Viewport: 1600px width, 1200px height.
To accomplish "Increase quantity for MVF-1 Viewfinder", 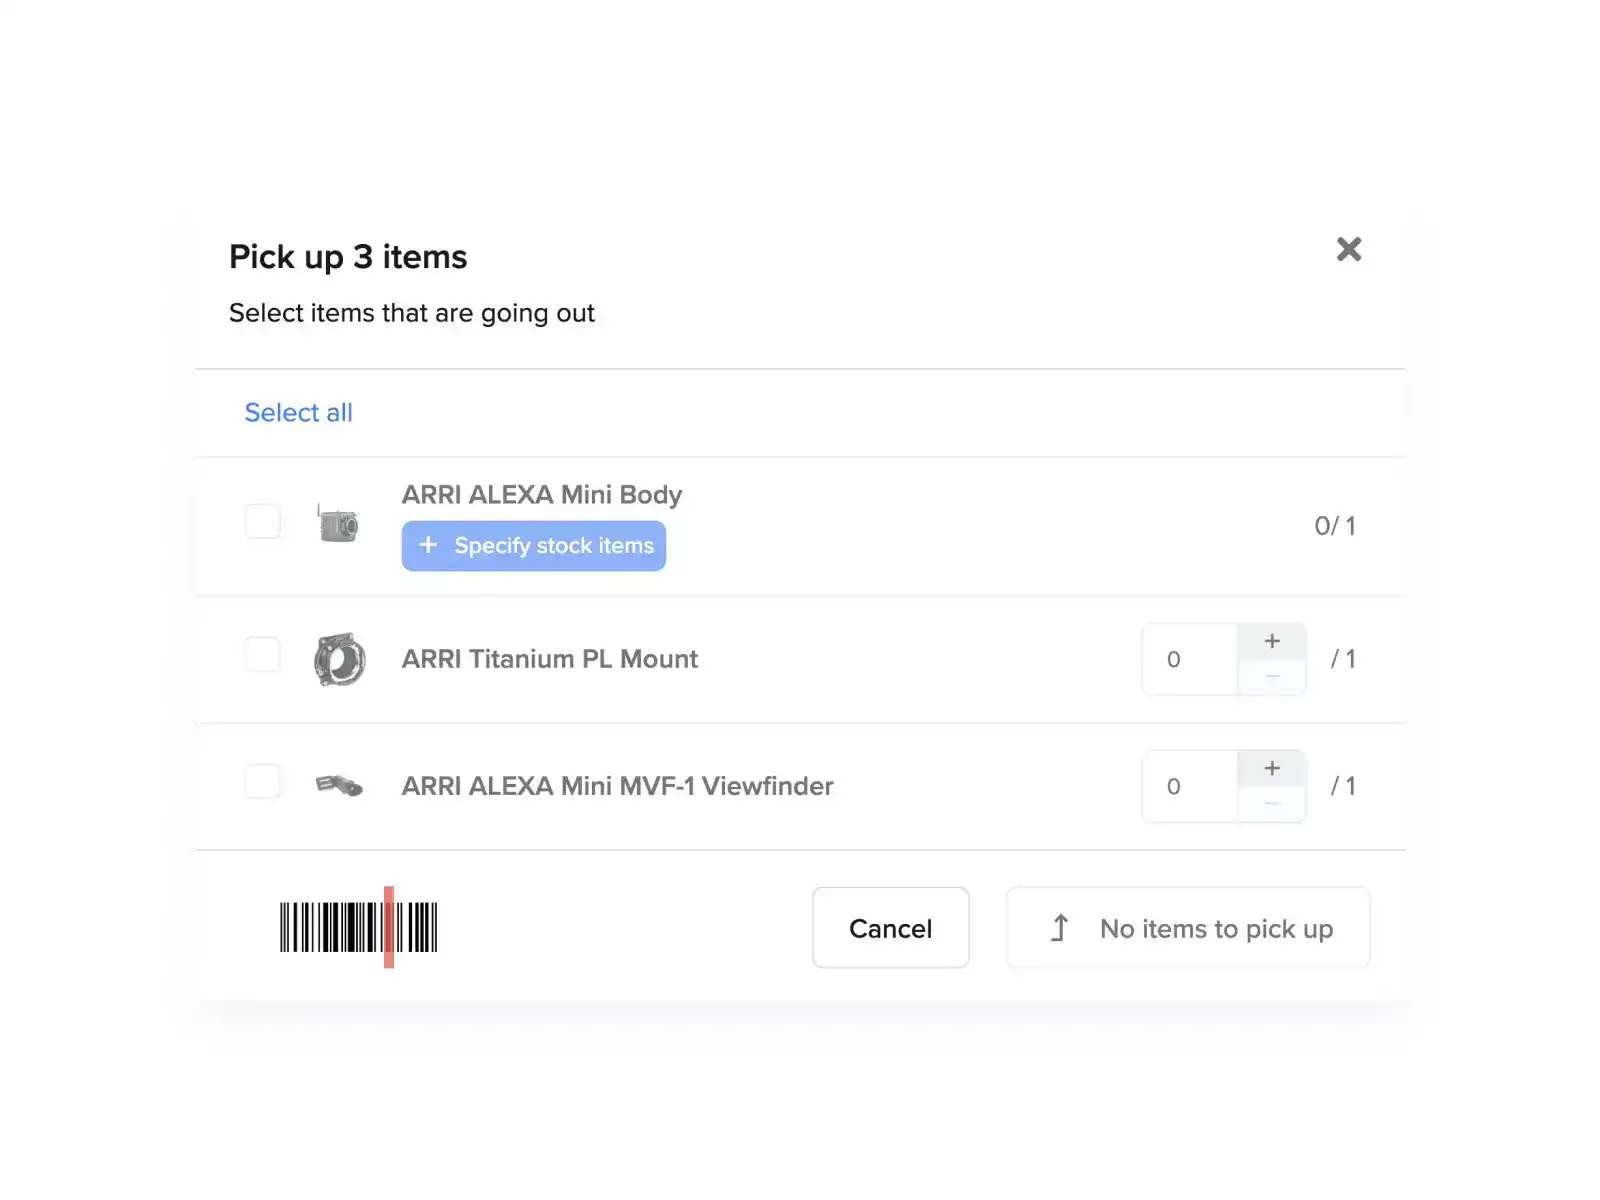I will click(1272, 769).
